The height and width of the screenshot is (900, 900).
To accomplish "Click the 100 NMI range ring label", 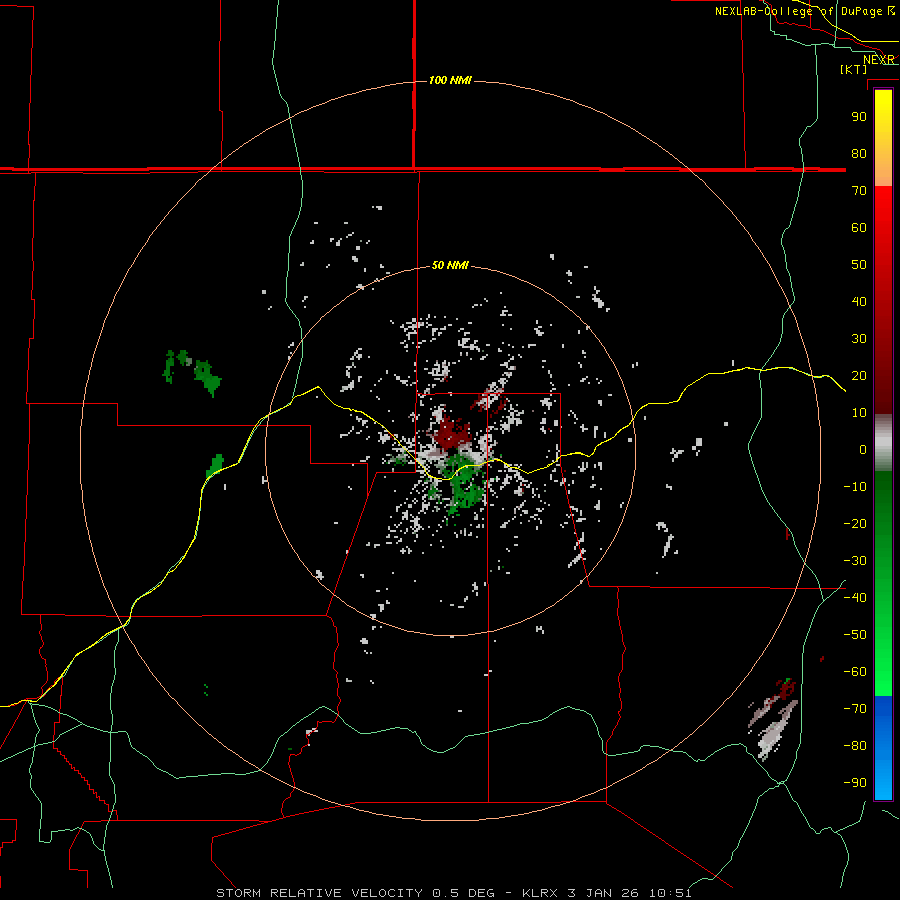I will point(450,80).
